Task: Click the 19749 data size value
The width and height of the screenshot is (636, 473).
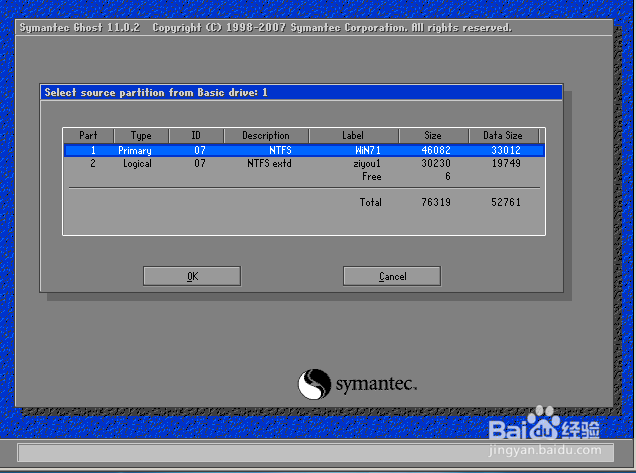Action: click(x=506, y=163)
